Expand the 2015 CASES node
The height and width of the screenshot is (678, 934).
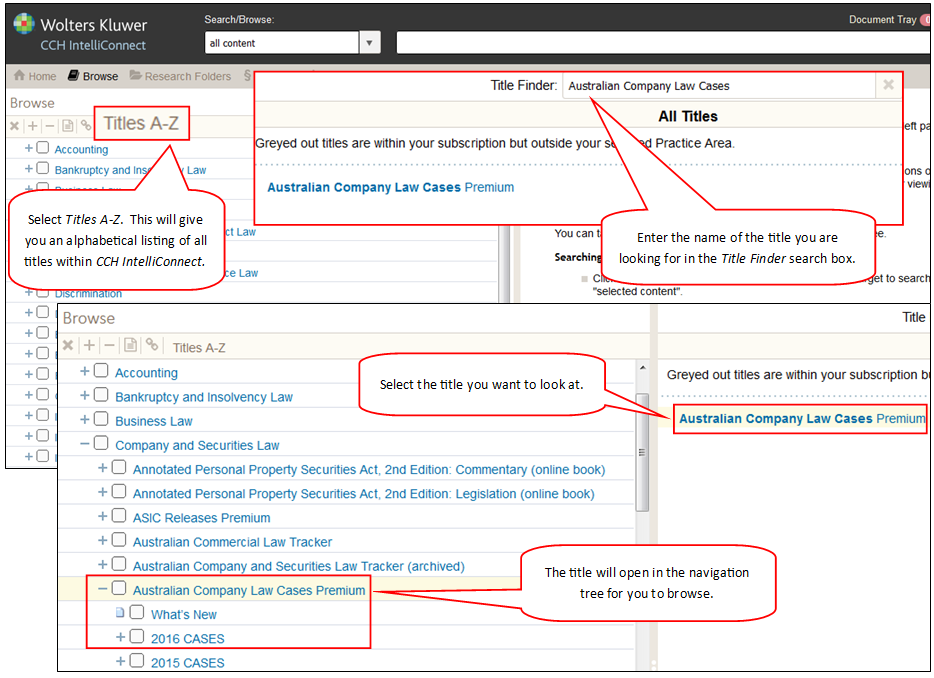point(120,661)
